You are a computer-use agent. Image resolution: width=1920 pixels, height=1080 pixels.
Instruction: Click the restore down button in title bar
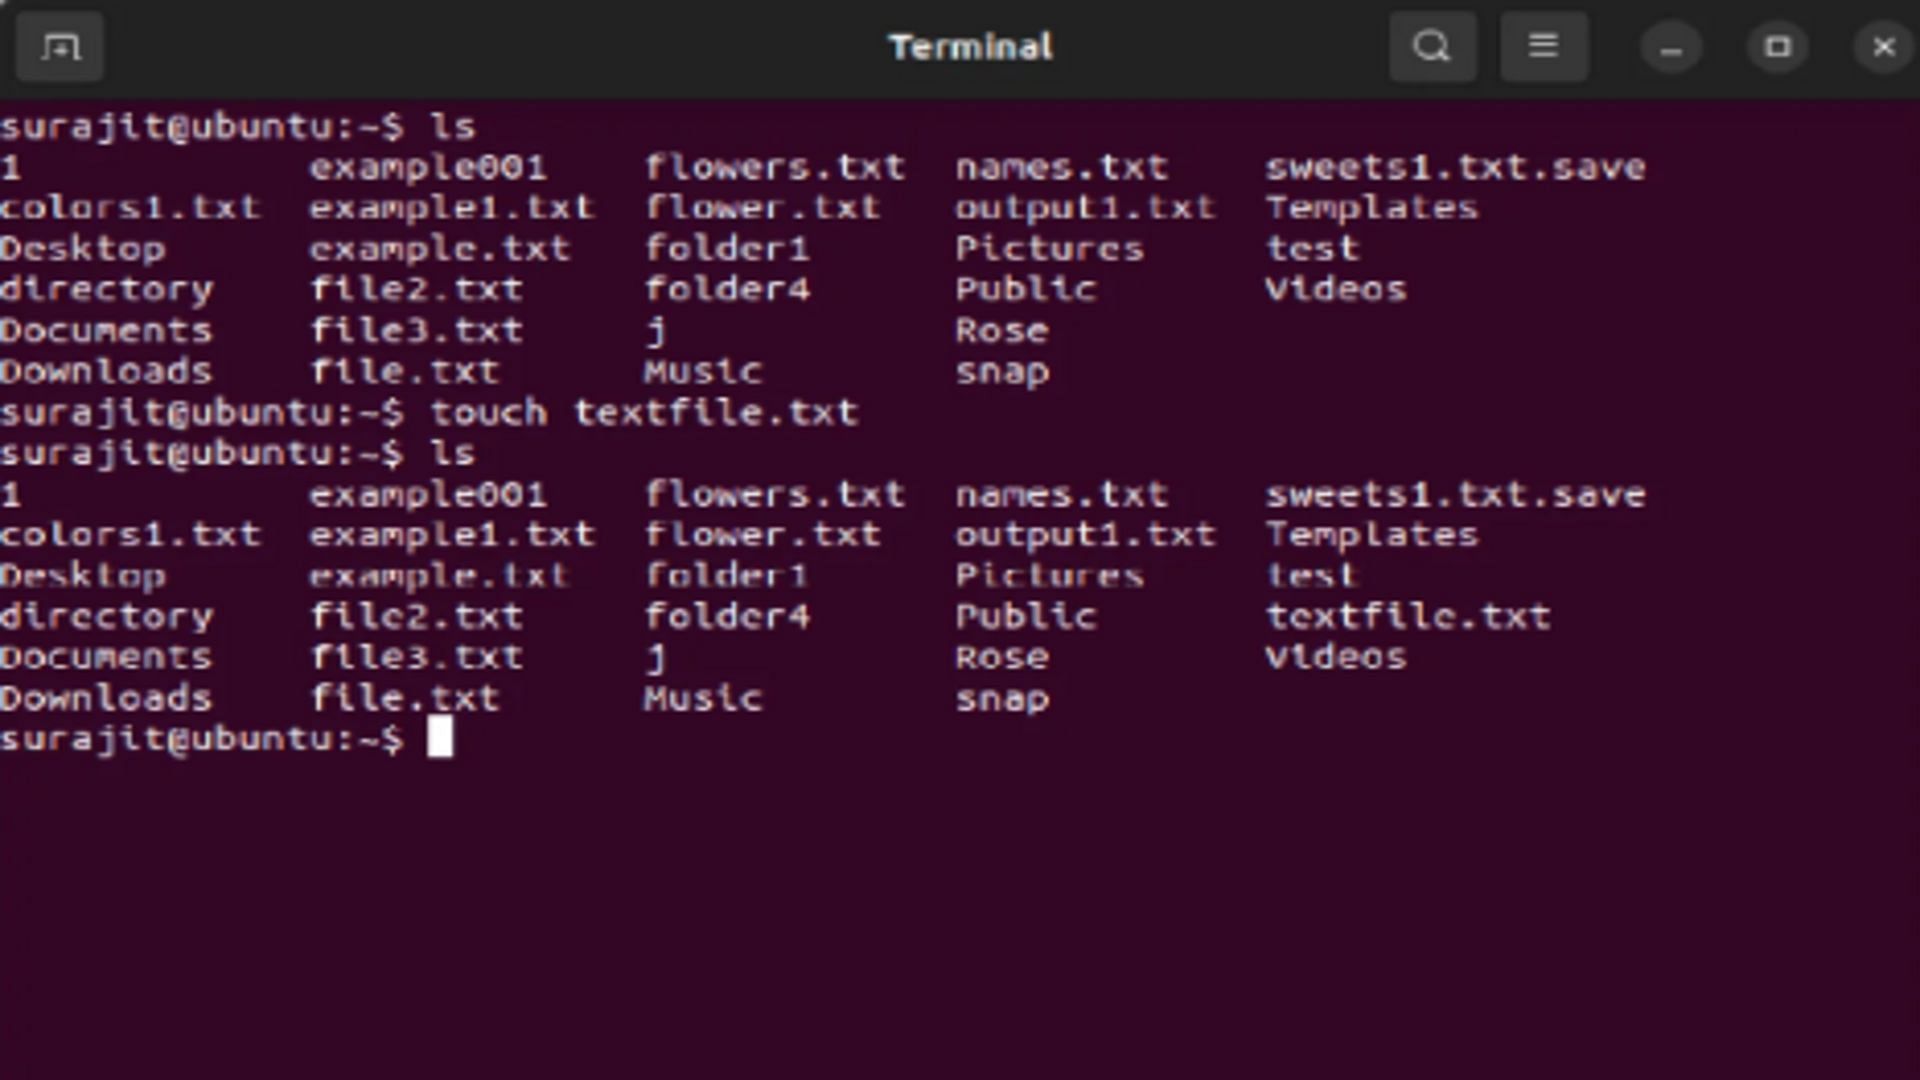tap(1778, 46)
